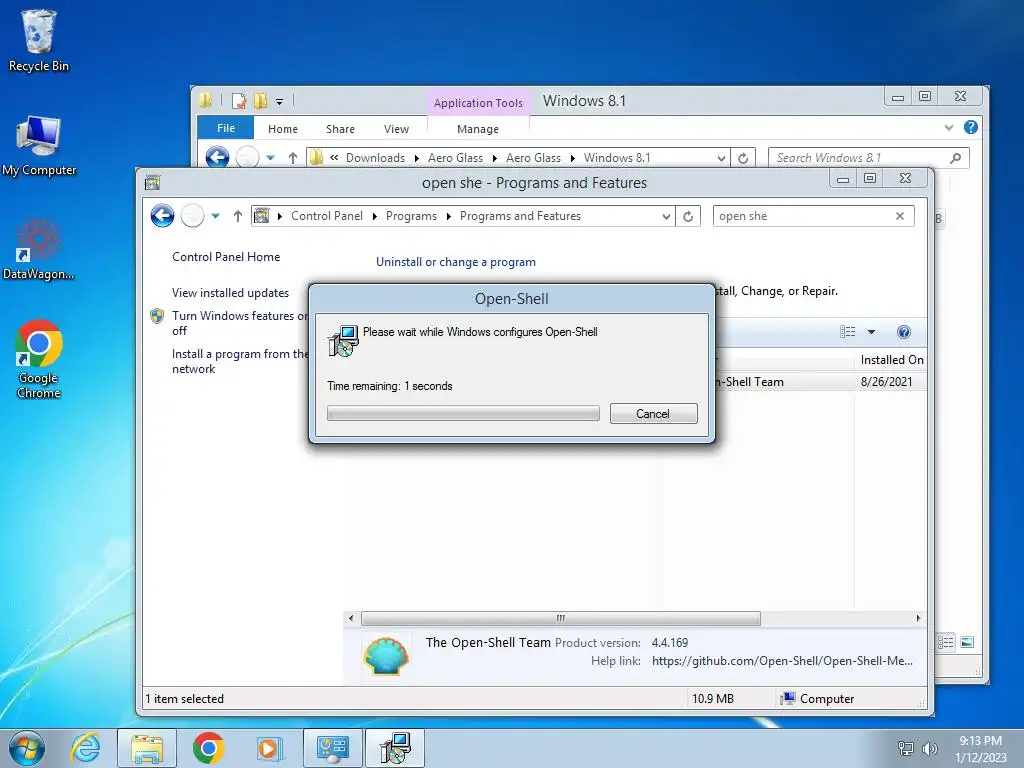Viewport: 1024px width, 768px height.
Task: Open Chrome from the taskbar
Action: pos(209,748)
